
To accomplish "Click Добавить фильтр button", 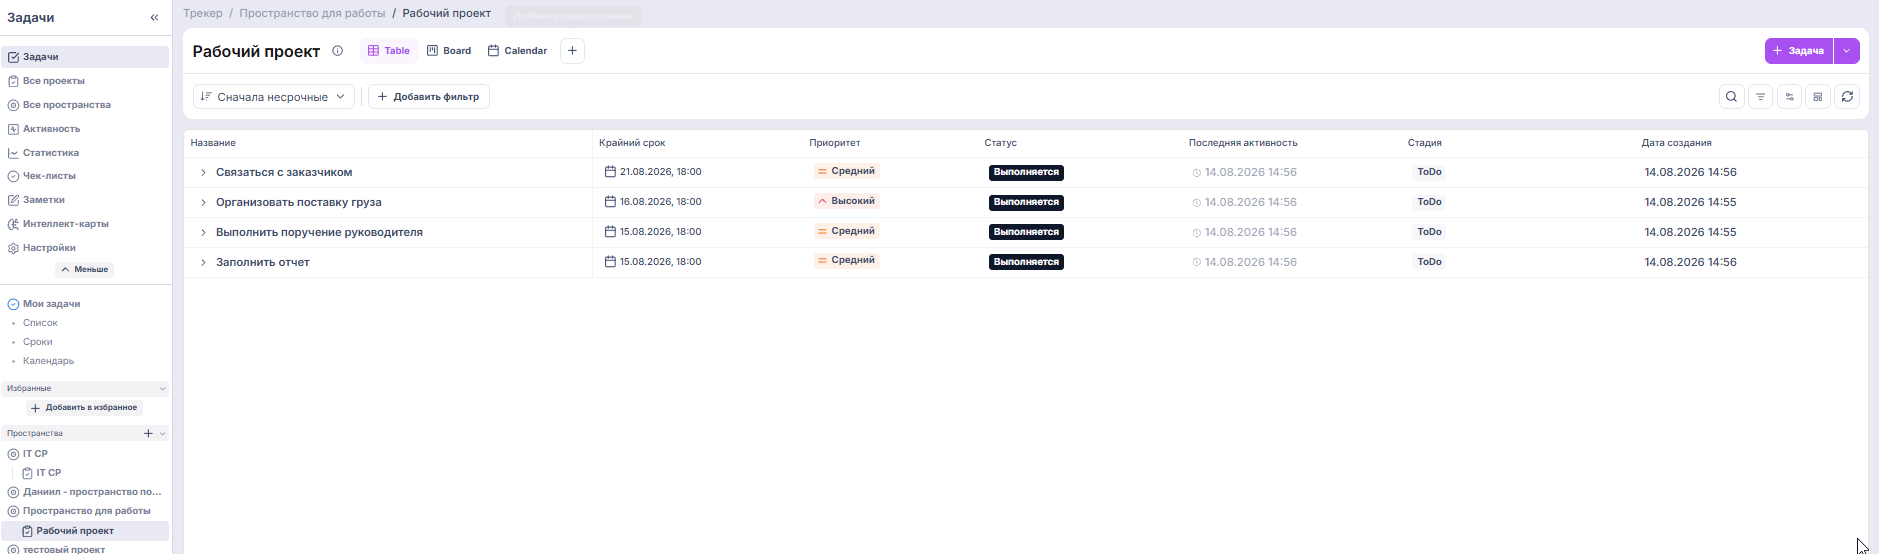I will tap(429, 97).
